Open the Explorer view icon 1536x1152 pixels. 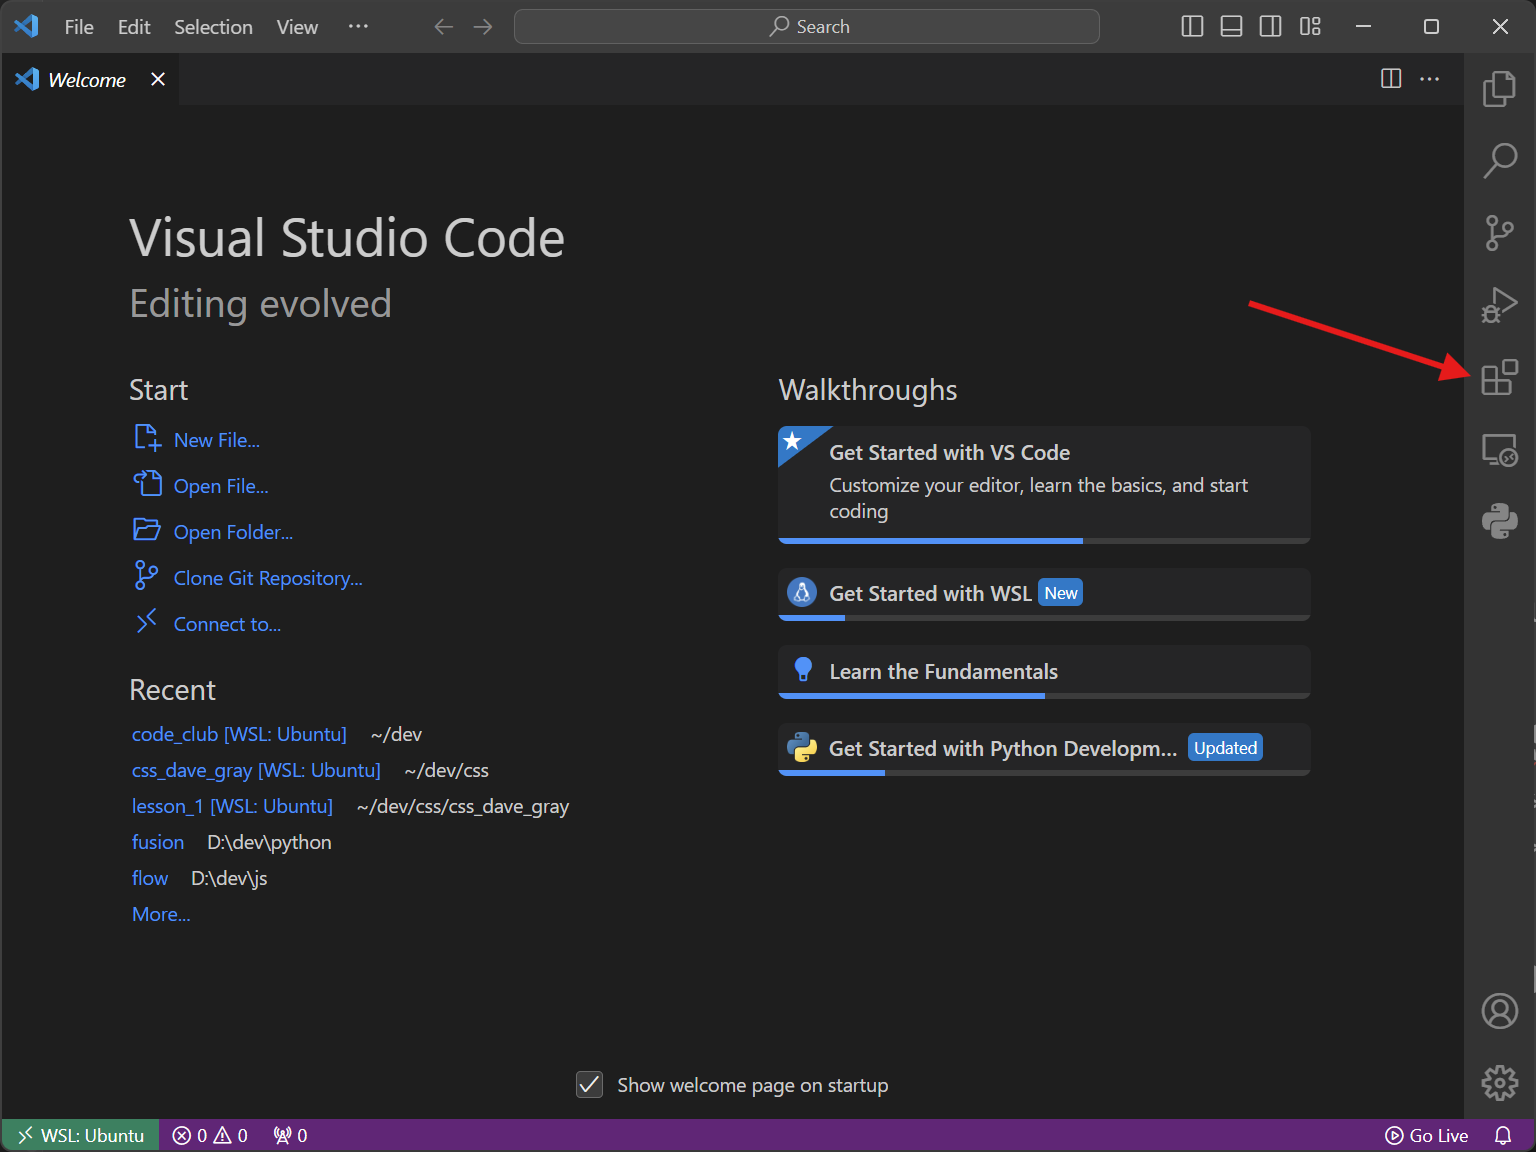pos(1499,89)
